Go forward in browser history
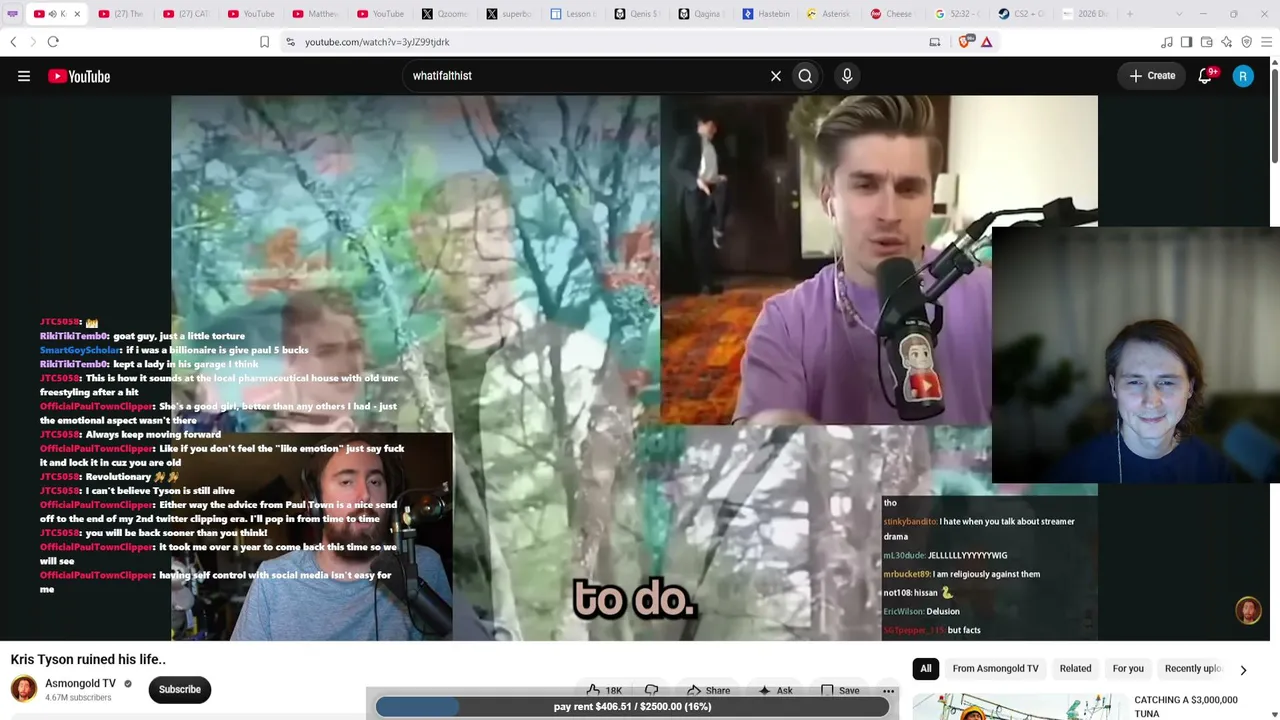Viewport: 1280px width, 720px height. point(32,42)
